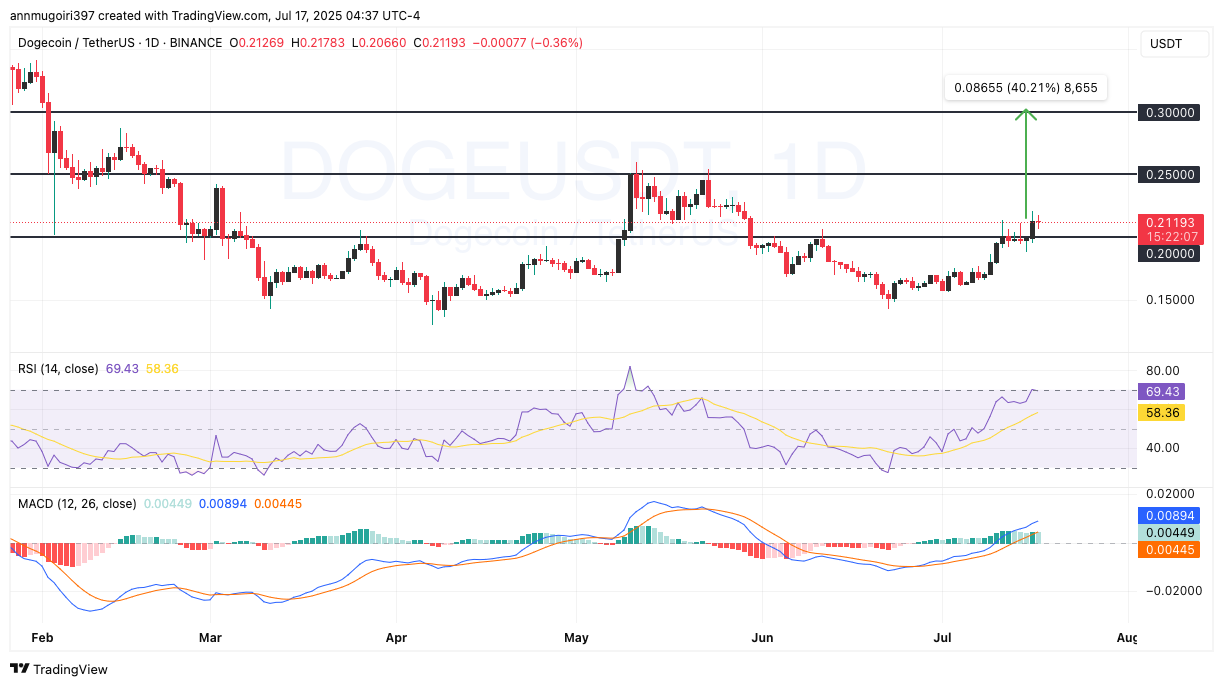Click the open price value O0.21269
This screenshot has width=1223, height=686.
point(257,43)
